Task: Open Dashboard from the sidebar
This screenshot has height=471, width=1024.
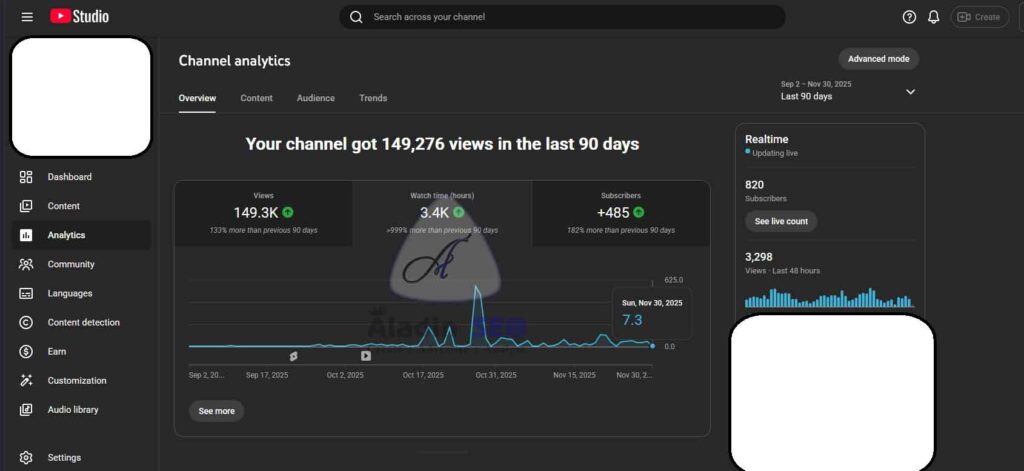Action: (x=69, y=177)
